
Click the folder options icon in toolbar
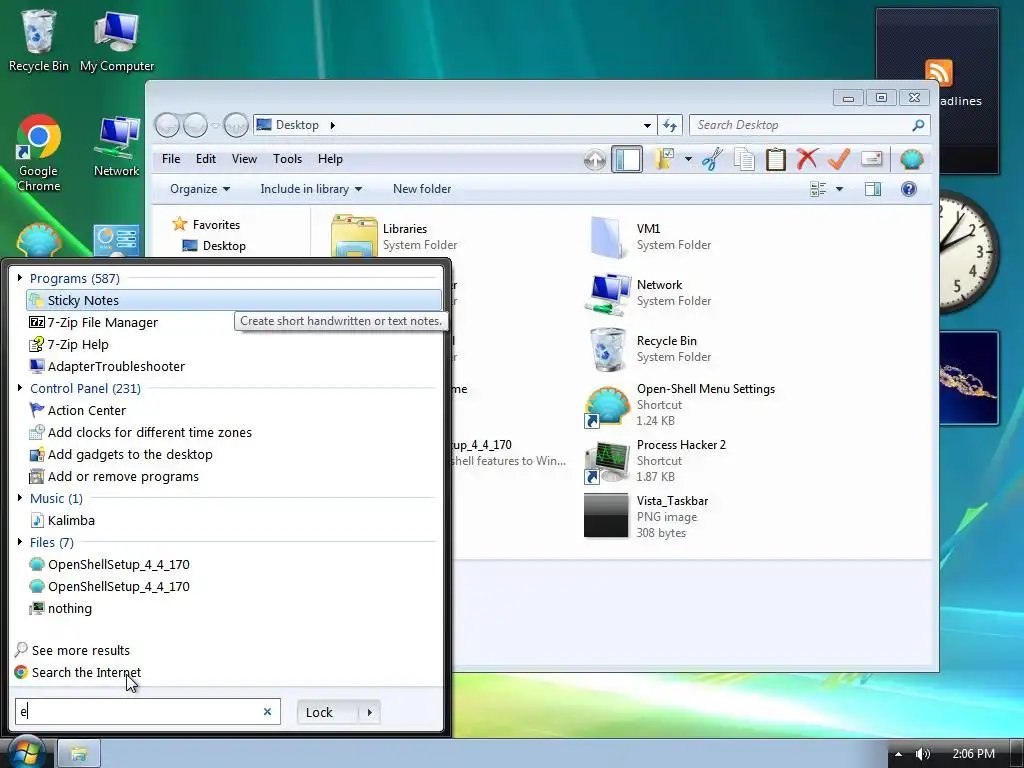665,159
